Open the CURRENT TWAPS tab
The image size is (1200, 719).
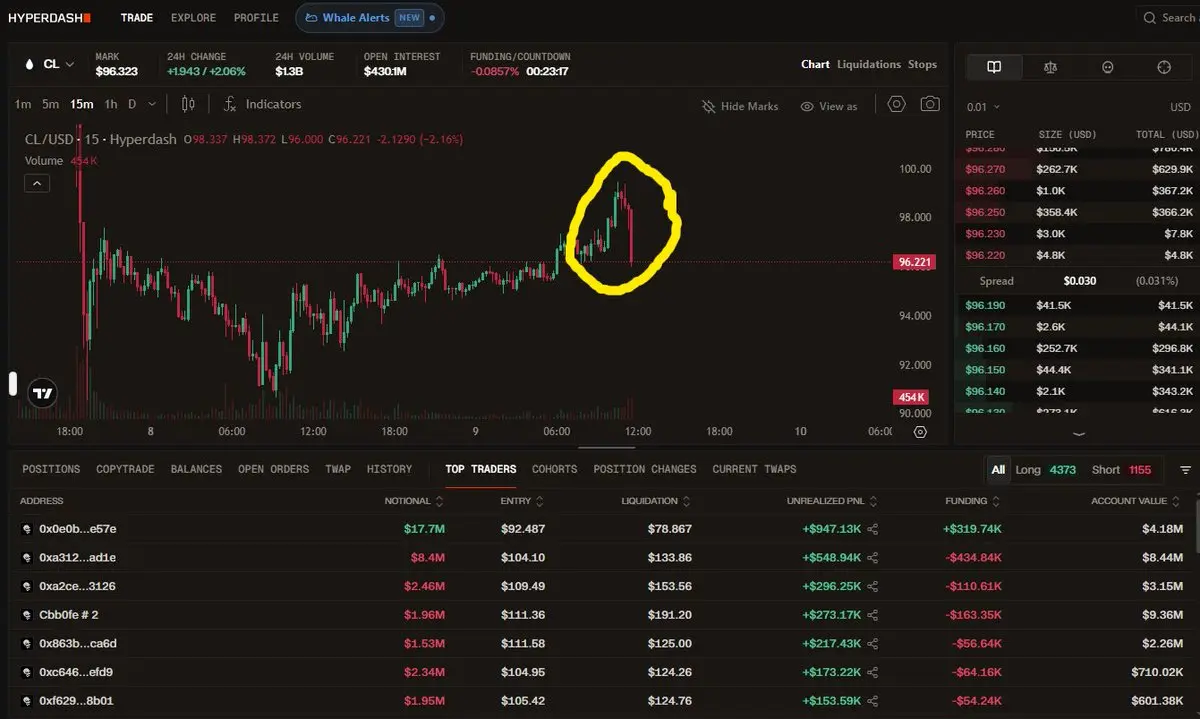[754, 469]
